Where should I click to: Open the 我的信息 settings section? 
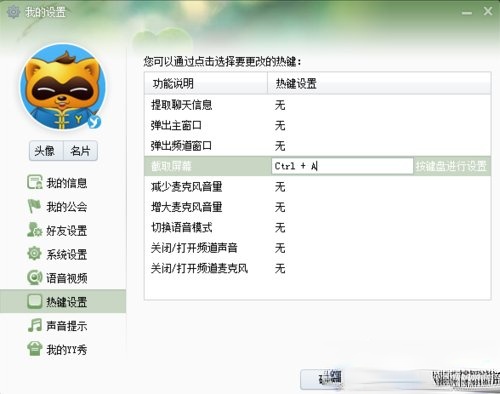(63, 183)
